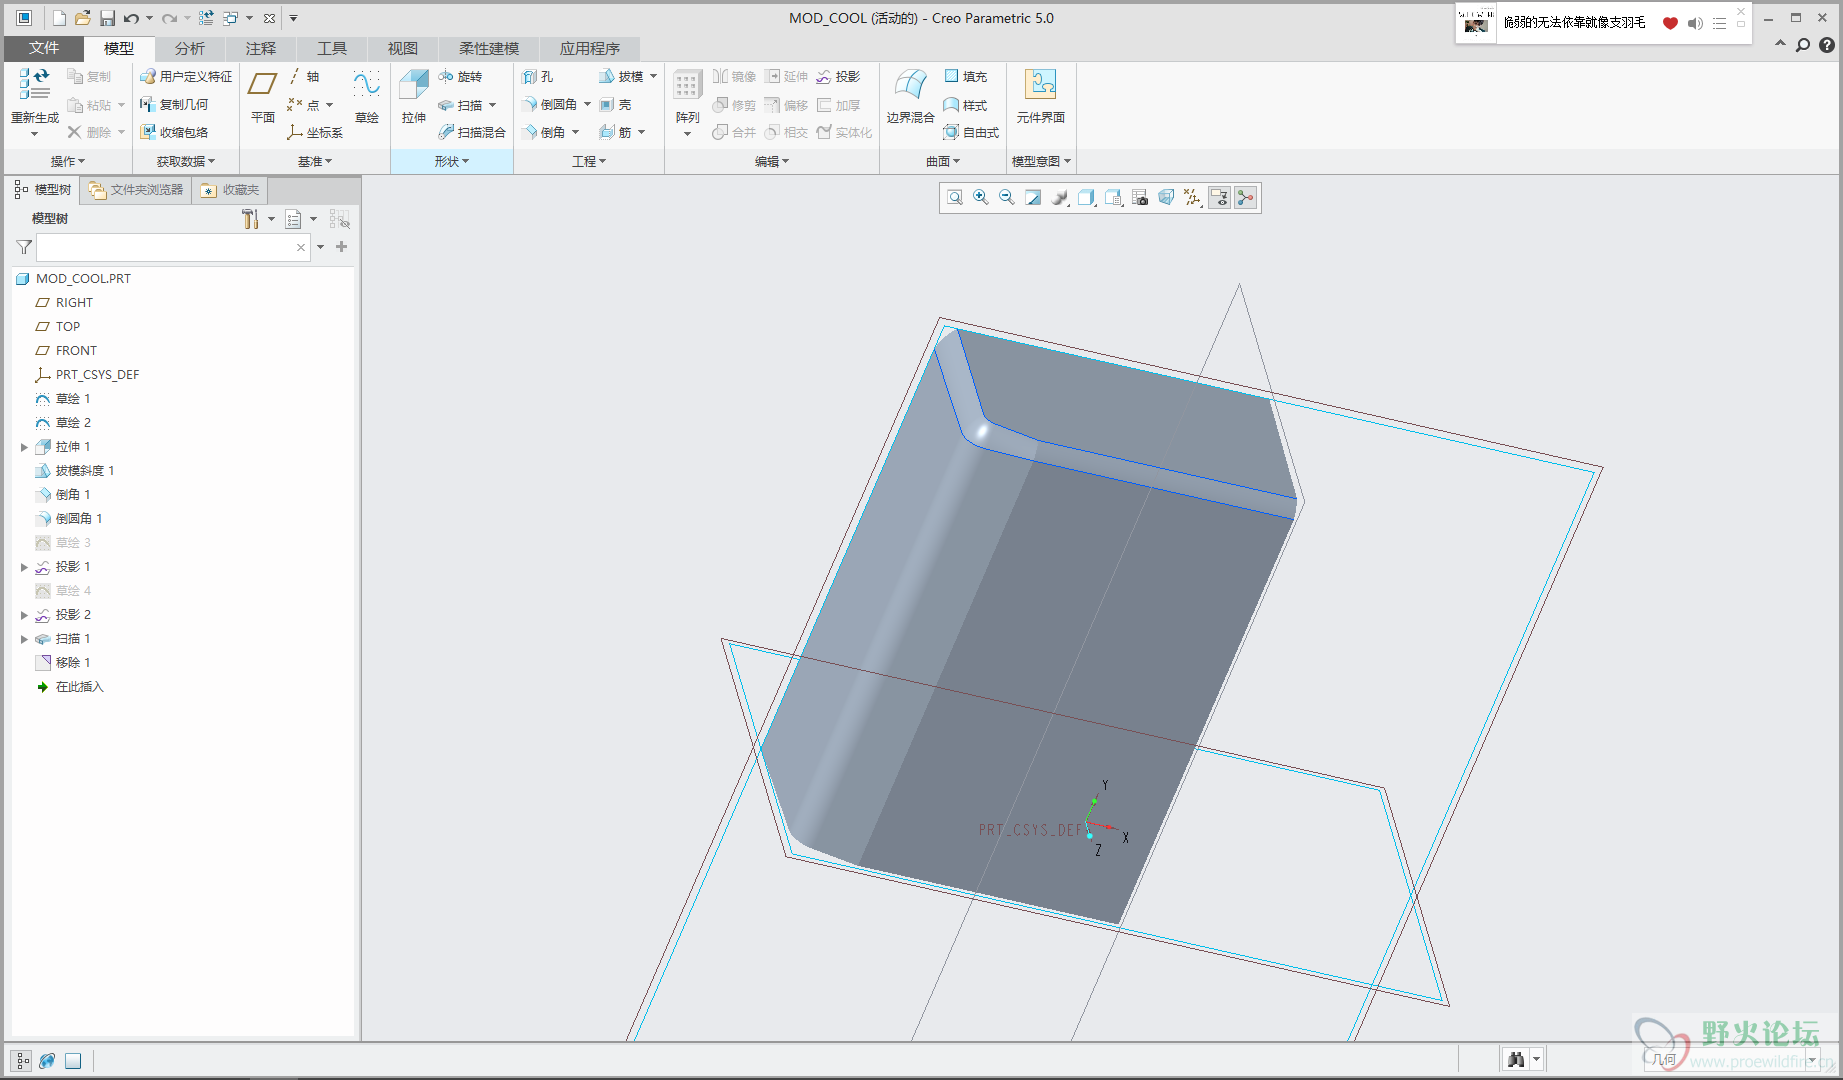This screenshot has height=1080, width=1843.
Task: Switch to the 注释 ribbon tab
Action: (261, 48)
